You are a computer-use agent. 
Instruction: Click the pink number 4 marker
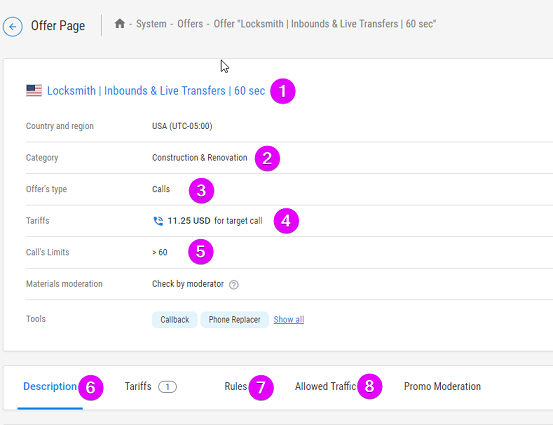(286, 221)
